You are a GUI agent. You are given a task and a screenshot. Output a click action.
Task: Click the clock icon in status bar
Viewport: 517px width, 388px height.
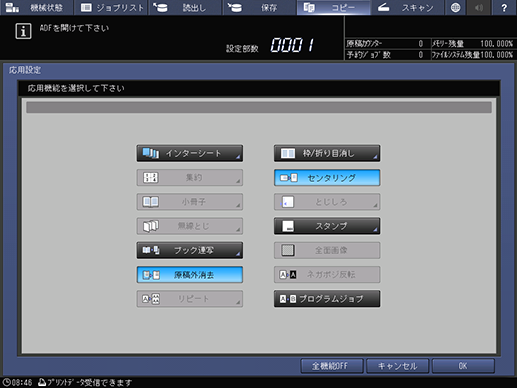point(6,382)
